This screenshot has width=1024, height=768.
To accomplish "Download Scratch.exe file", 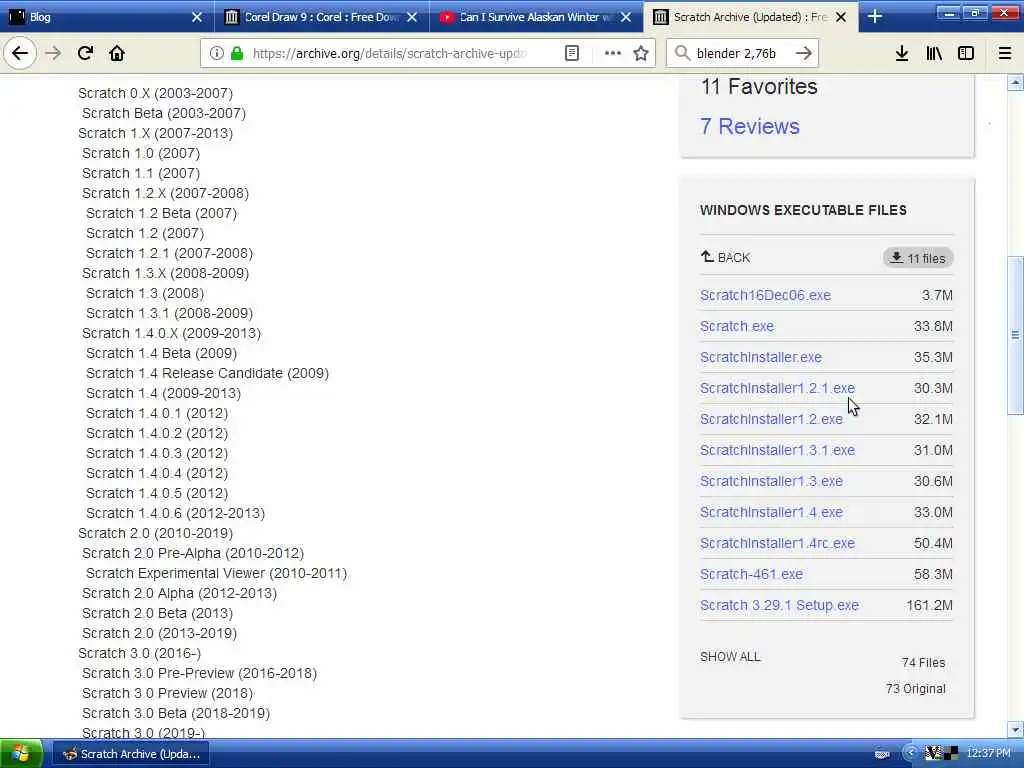I will pos(737,326).
